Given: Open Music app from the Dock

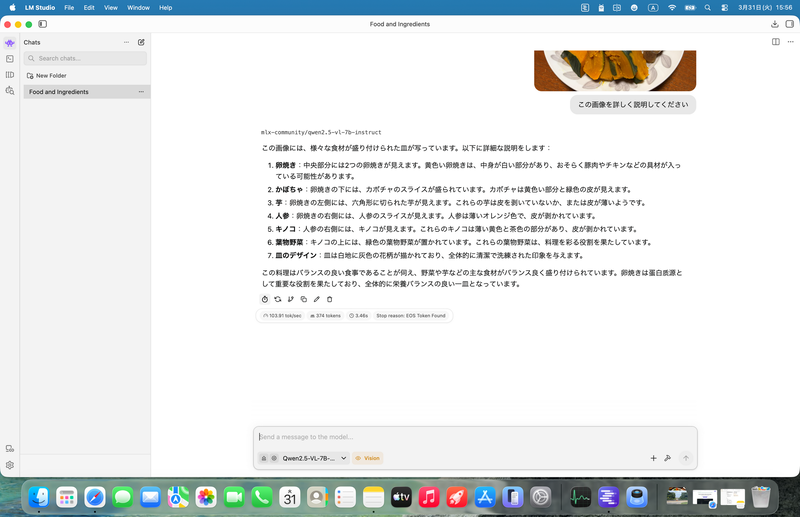Looking at the screenshot, I should (x=429, y=497).
